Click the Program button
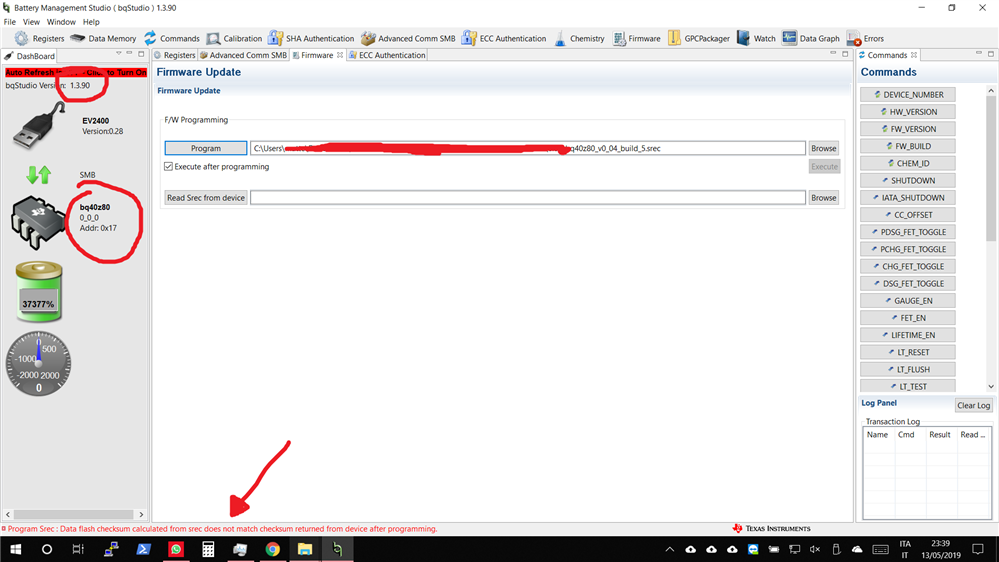 tap(206, 148)
